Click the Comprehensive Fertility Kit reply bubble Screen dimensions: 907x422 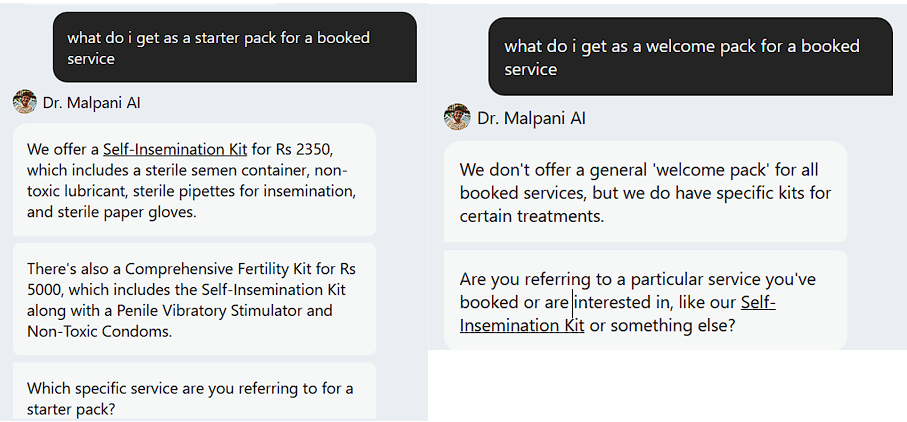click(x=194, y=300)
